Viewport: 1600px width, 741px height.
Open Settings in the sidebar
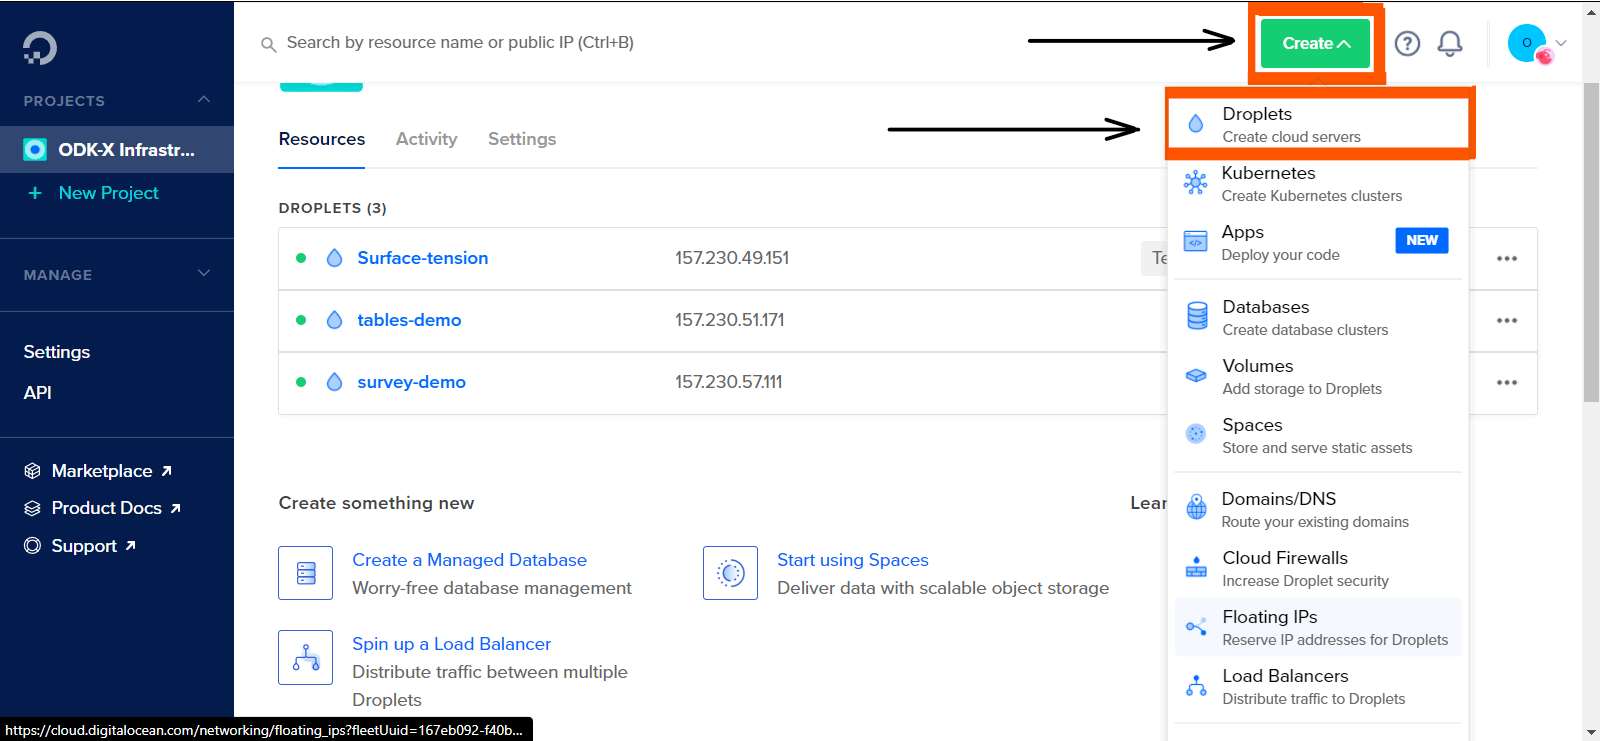pyautogui.click(x=57, y=352)
